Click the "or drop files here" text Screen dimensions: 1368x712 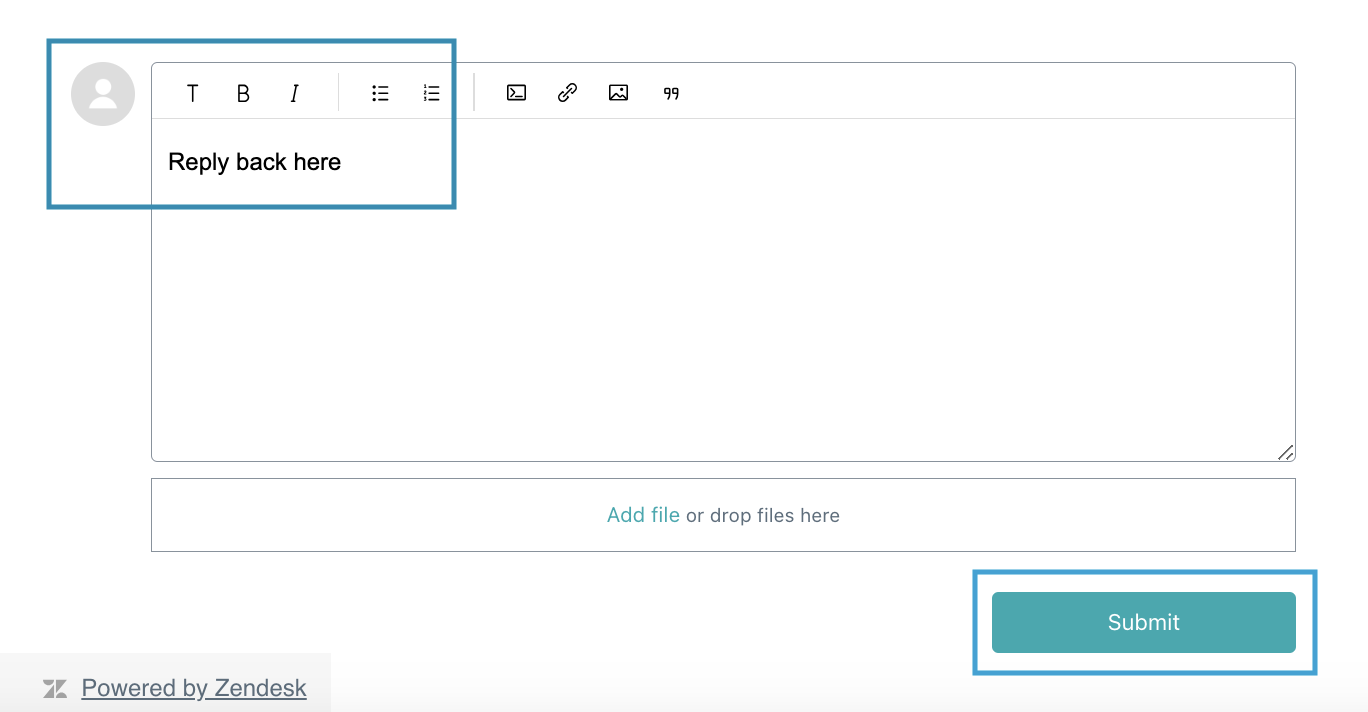coord(762,516)
